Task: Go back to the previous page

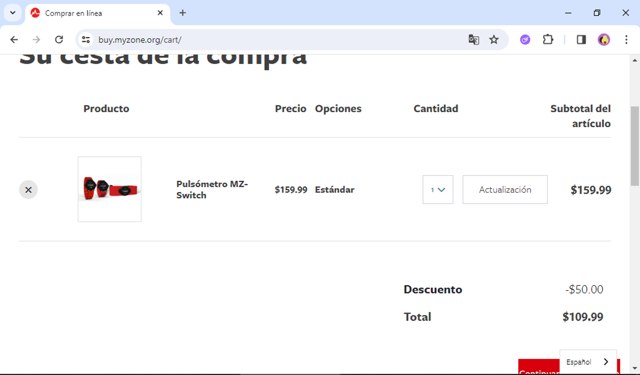Action: point(14,40)
